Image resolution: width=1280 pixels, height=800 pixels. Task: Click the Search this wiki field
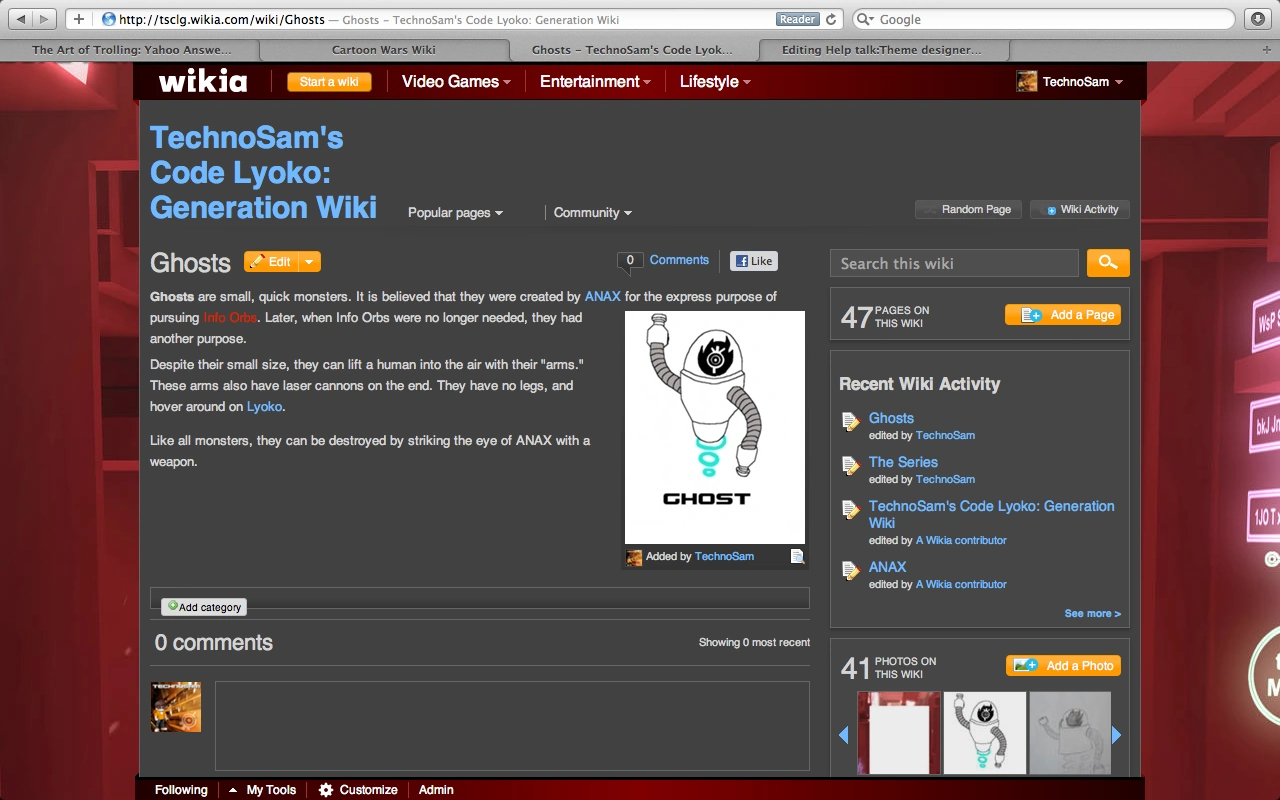[954, 264]
